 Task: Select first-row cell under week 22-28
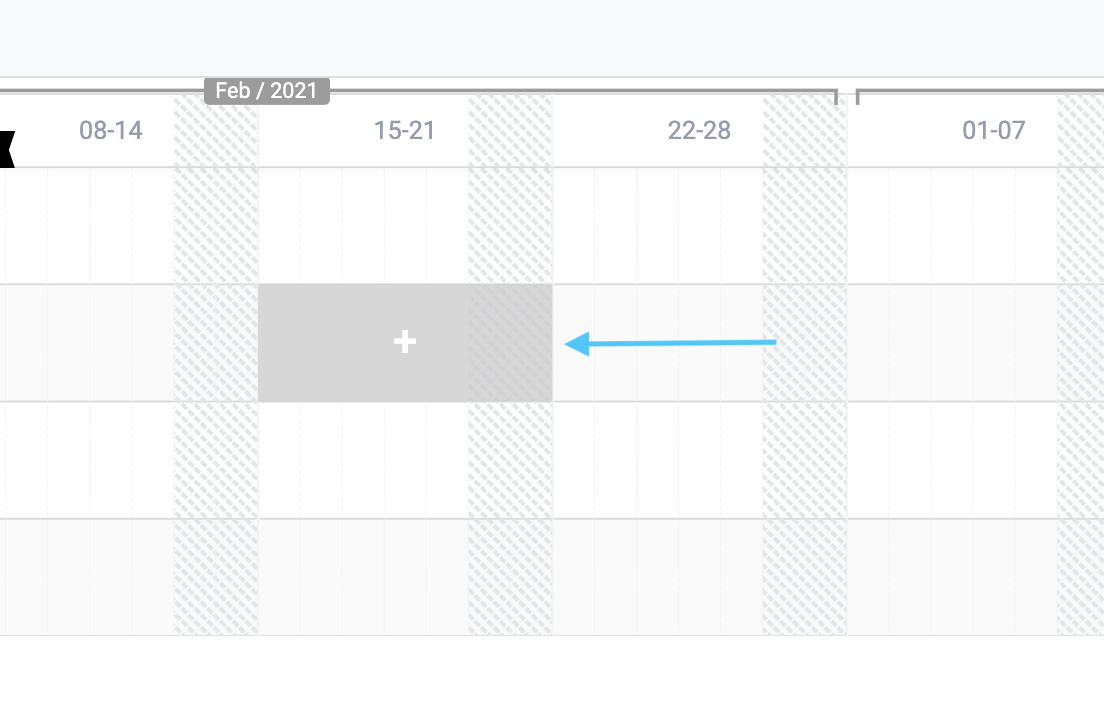pos(700,226)
